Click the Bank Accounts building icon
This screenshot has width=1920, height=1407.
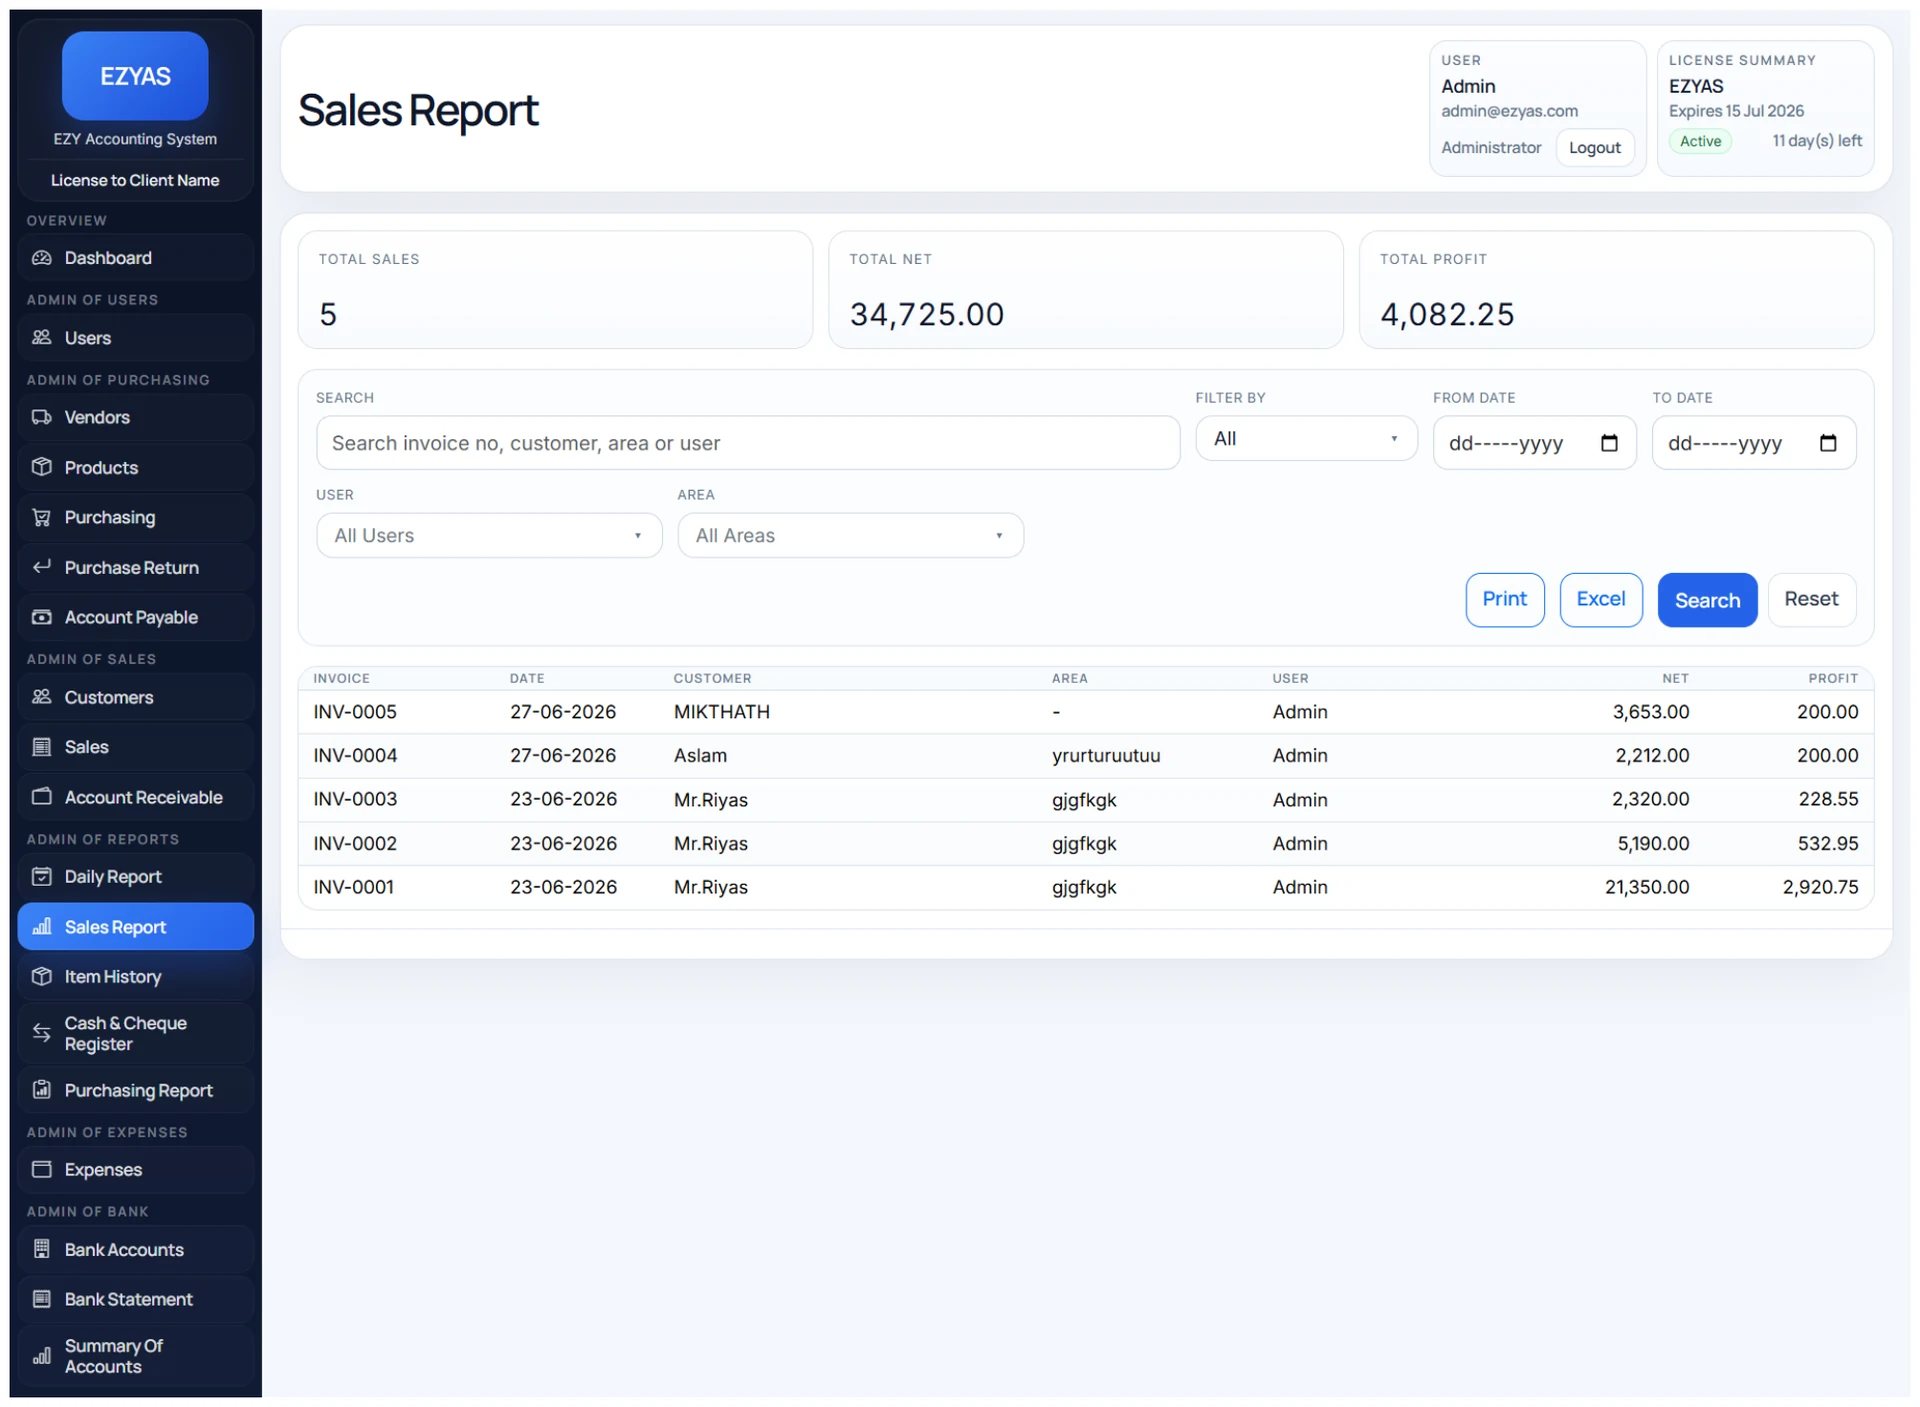pyautogui.click(x=41, y=1249)
